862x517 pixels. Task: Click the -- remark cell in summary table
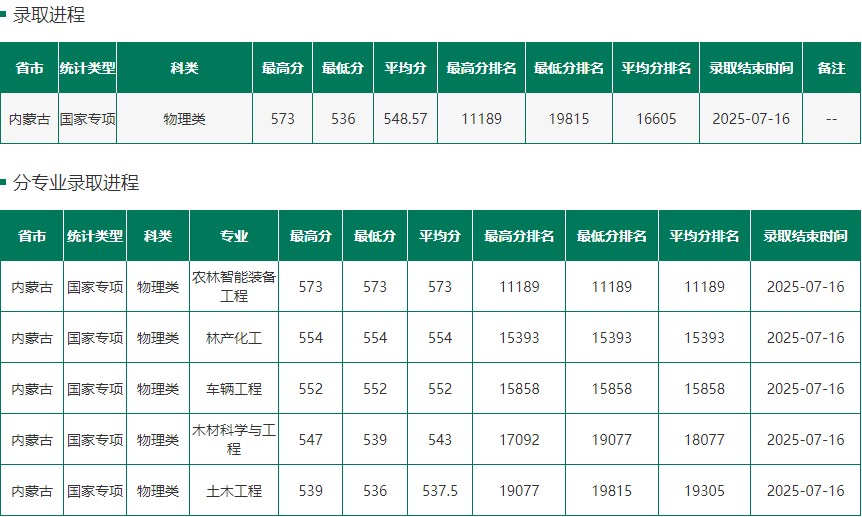point(831,119)
